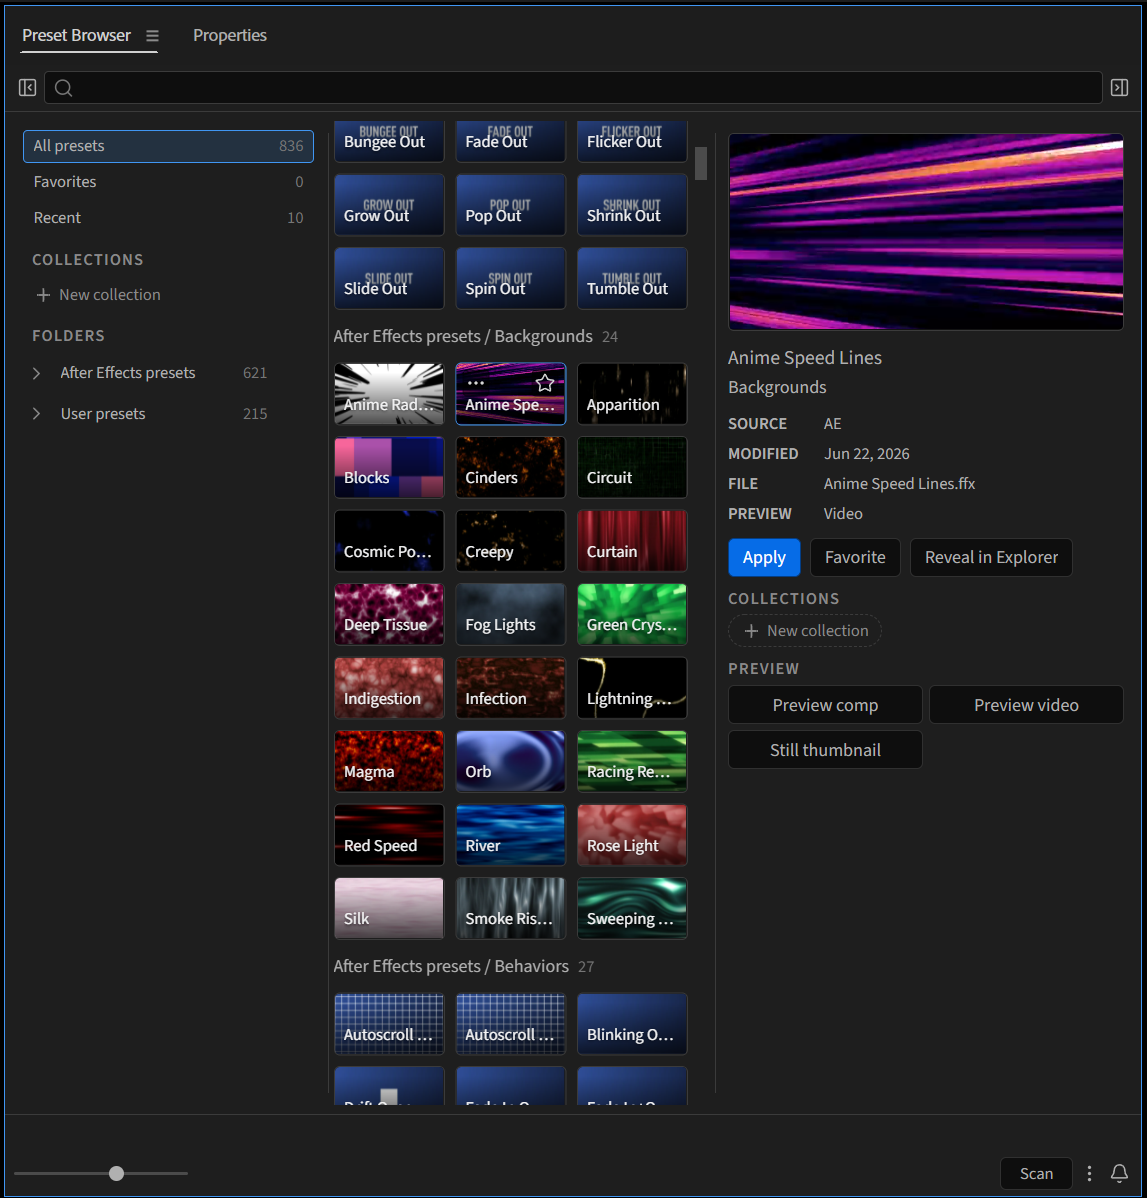Select the Lightning preset thumbnail

click(632, 688)
